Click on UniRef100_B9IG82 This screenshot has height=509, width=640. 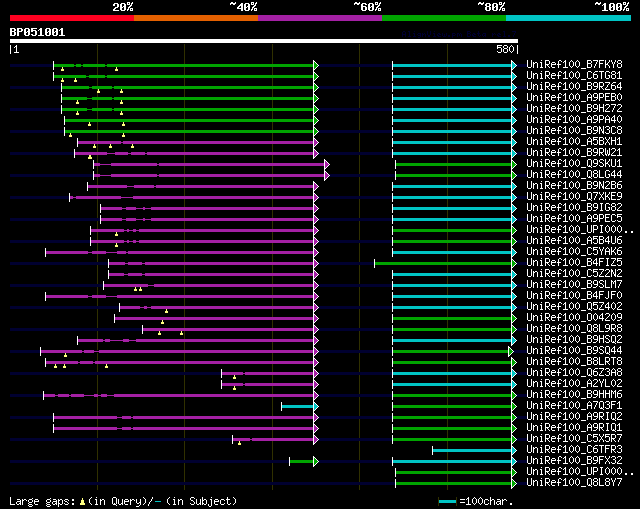(x=574, y=207)
